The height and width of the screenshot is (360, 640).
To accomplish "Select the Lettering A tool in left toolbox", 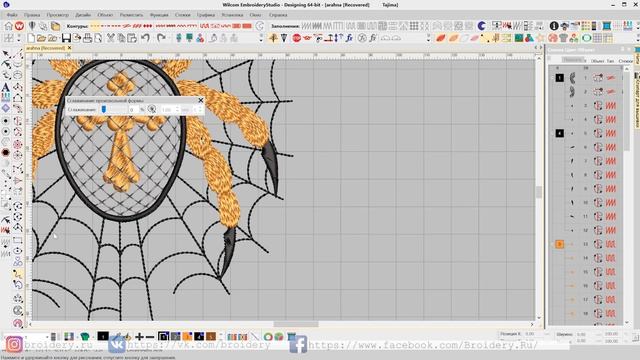I will coord(6,87).
